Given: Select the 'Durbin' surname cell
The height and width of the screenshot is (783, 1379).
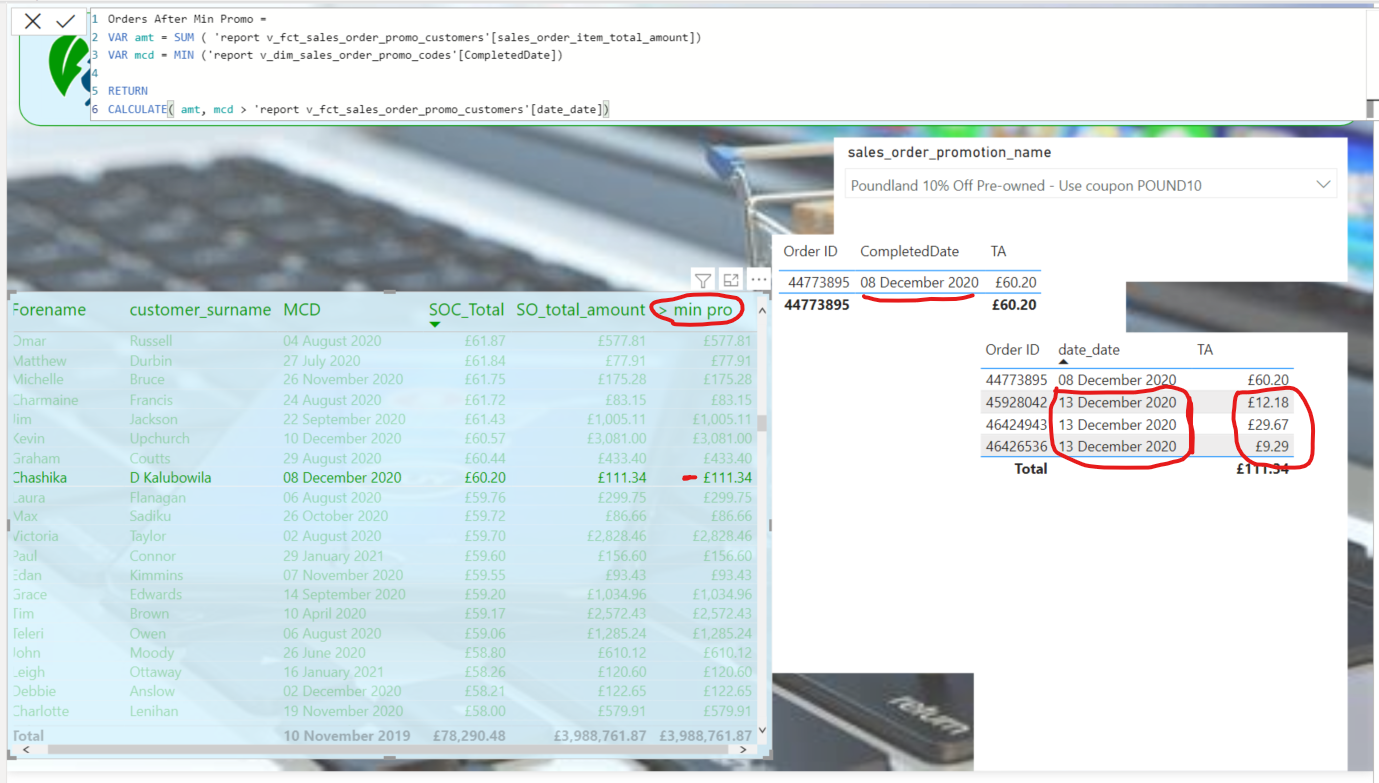Looking at the screenshot, I should 150,361.
